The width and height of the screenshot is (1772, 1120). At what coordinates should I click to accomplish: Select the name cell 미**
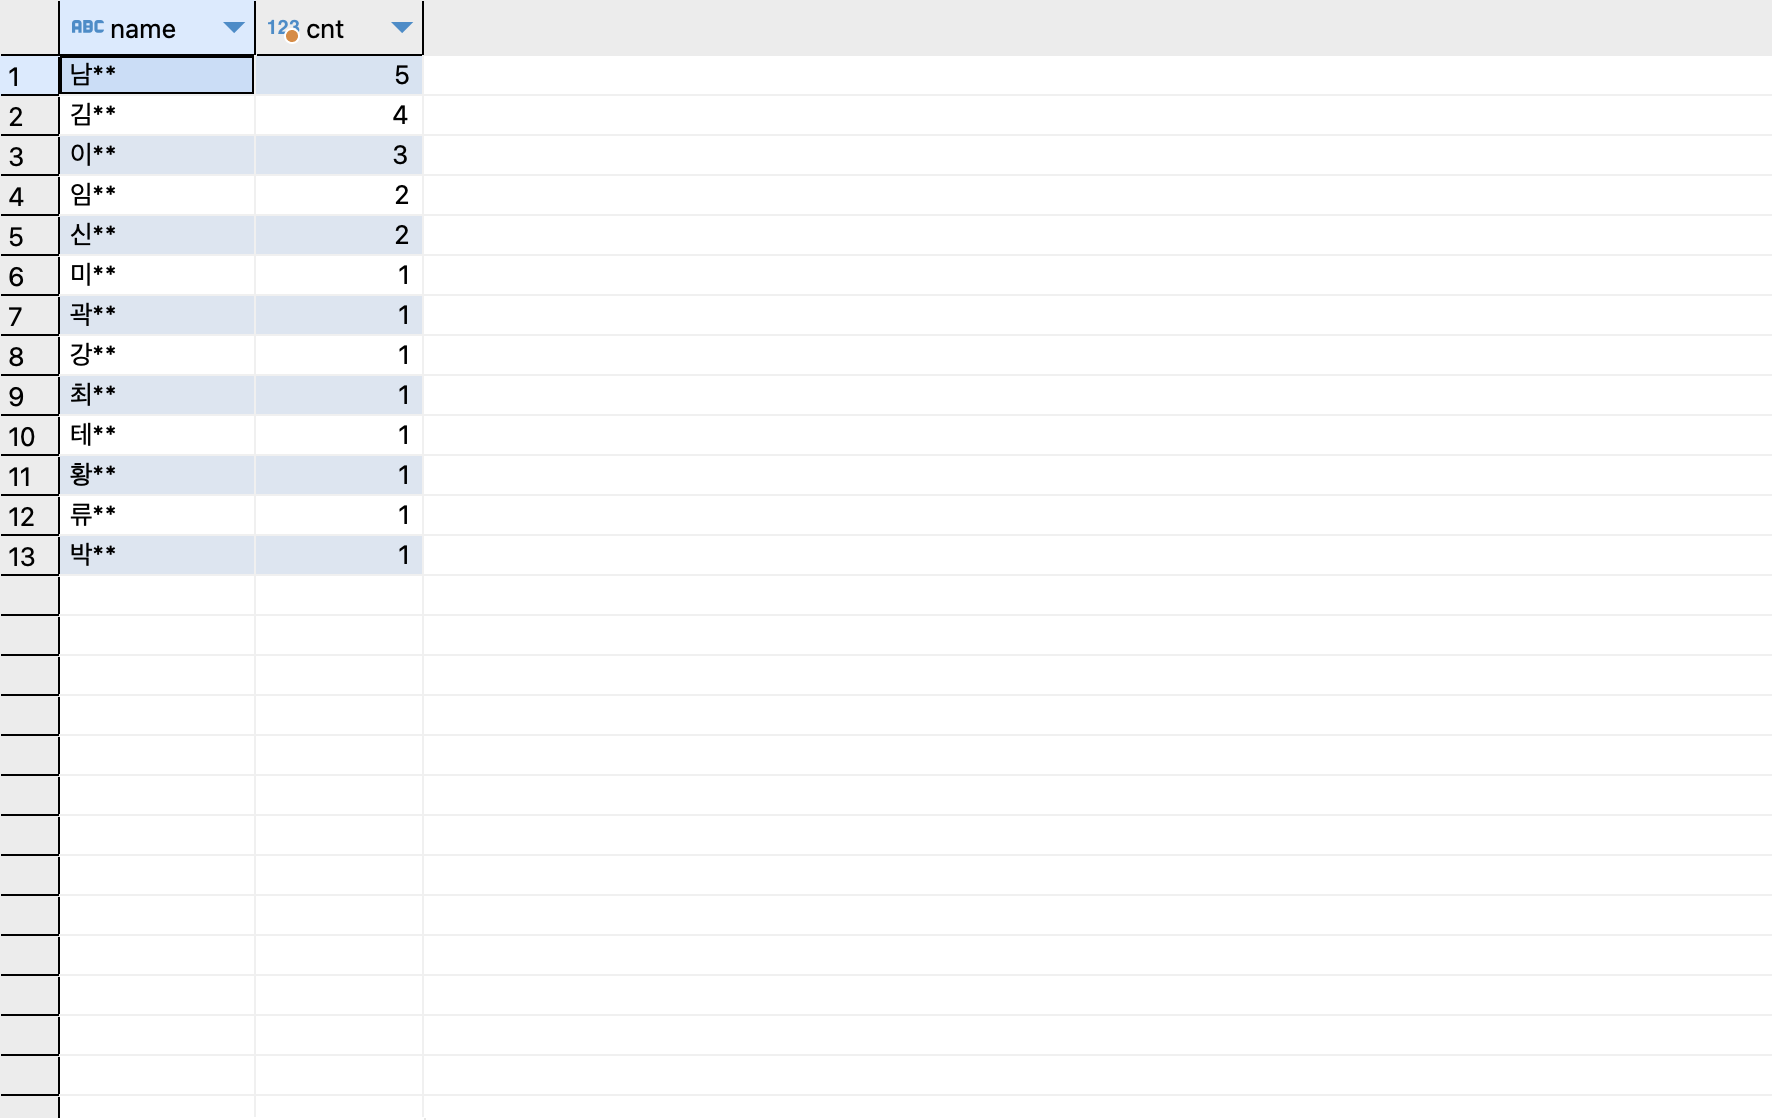(157, 275)
